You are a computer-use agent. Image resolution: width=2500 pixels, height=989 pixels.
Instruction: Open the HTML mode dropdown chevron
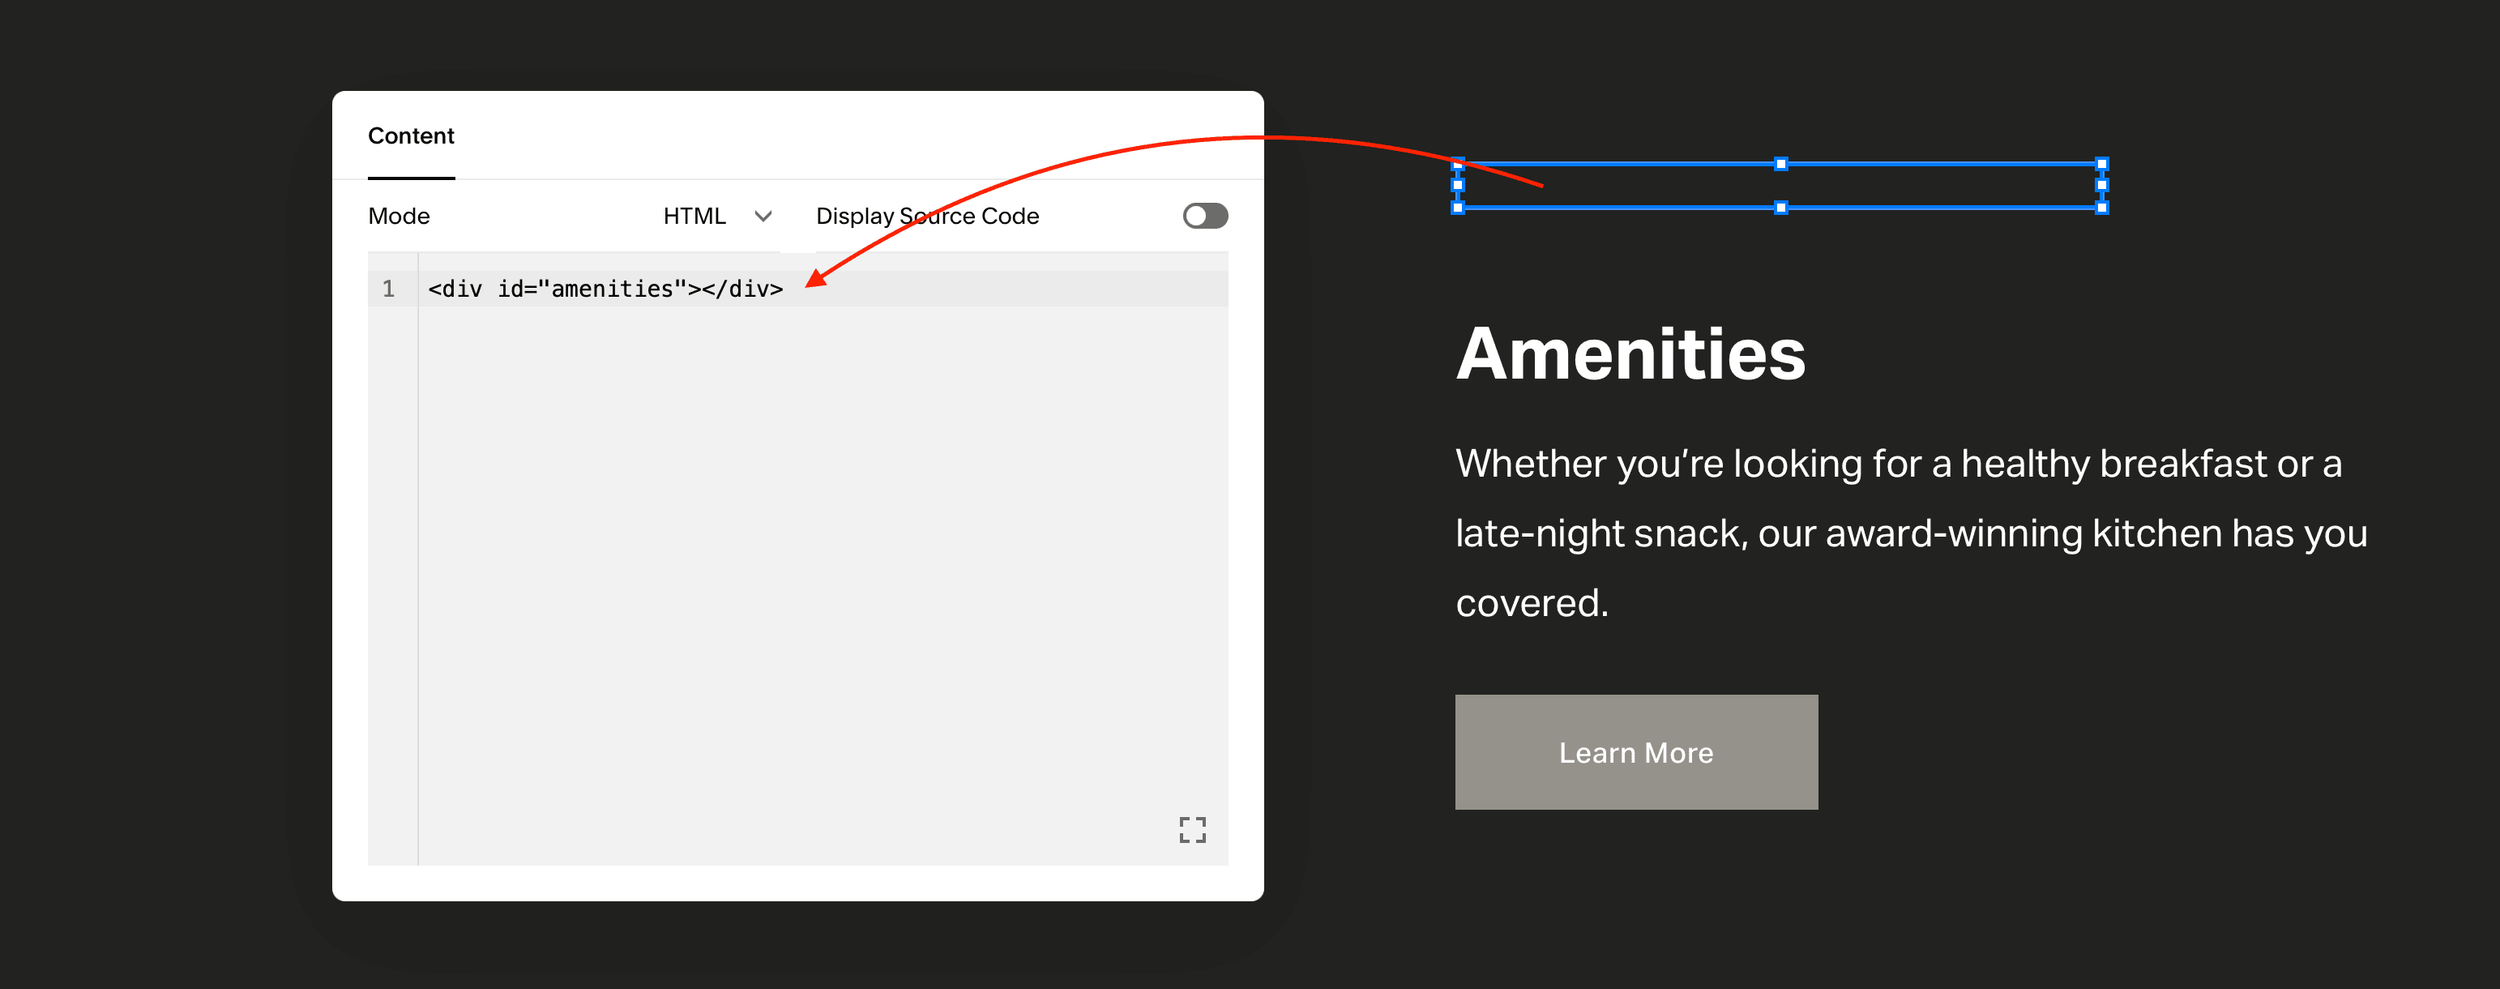(763, 216)
